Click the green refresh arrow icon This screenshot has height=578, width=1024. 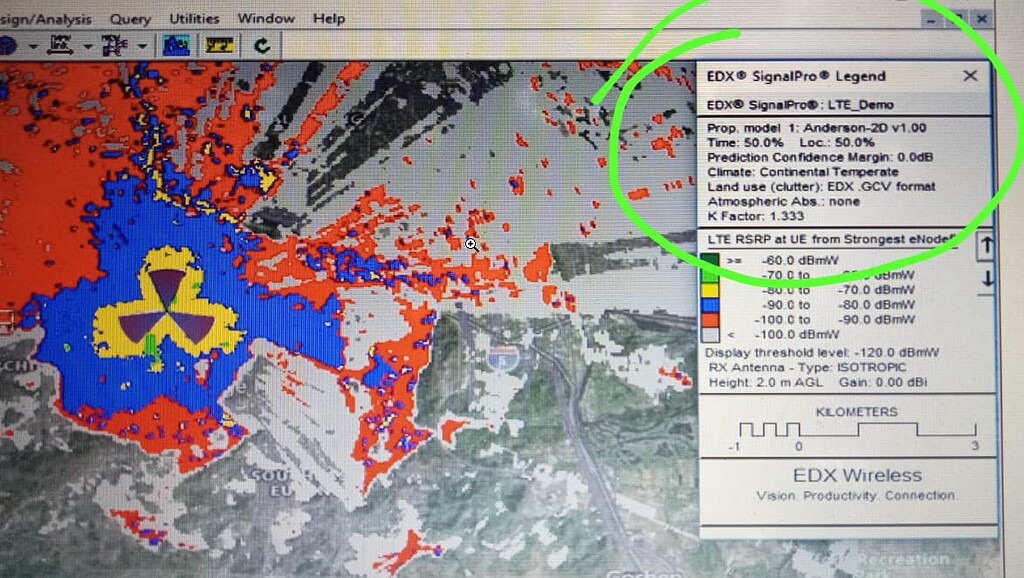[262, 45]
